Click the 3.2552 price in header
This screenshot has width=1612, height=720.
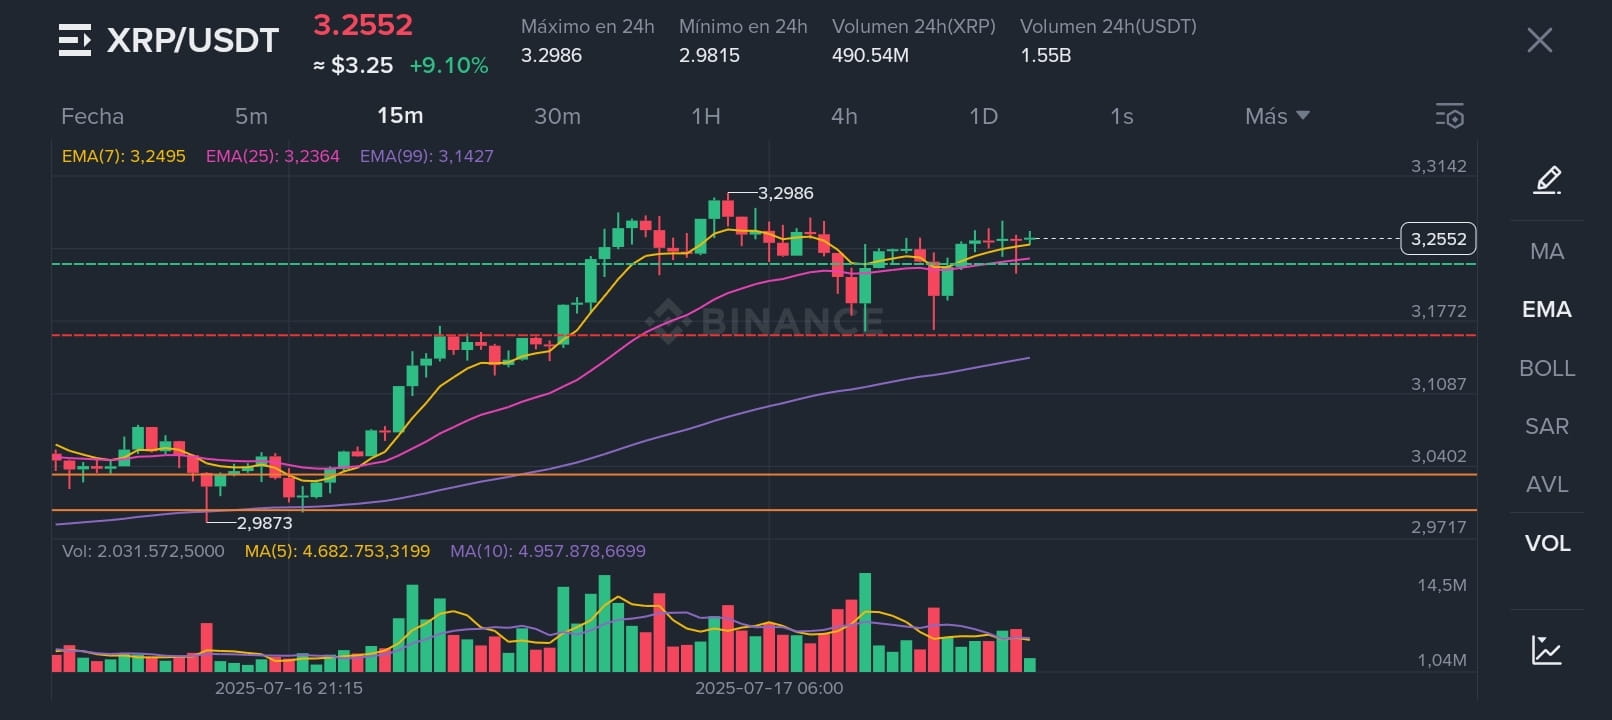(363, 25)
